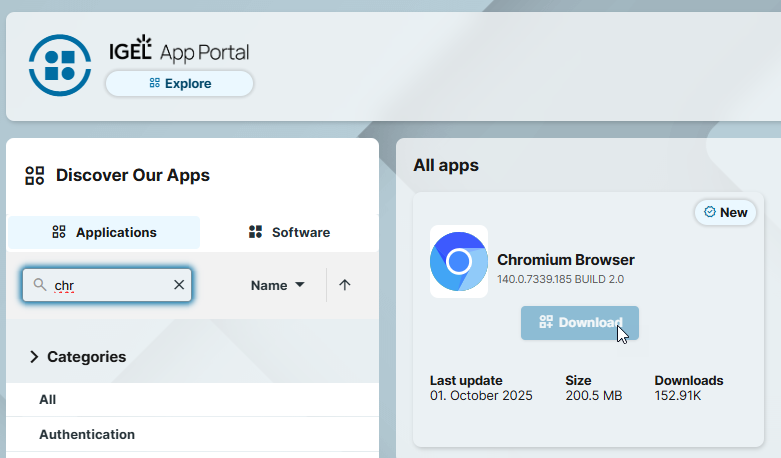The width and height of the screenshot is (781, 458).
Task: Click the Discover Our Apps grid icon
Action: click(35, 176)
